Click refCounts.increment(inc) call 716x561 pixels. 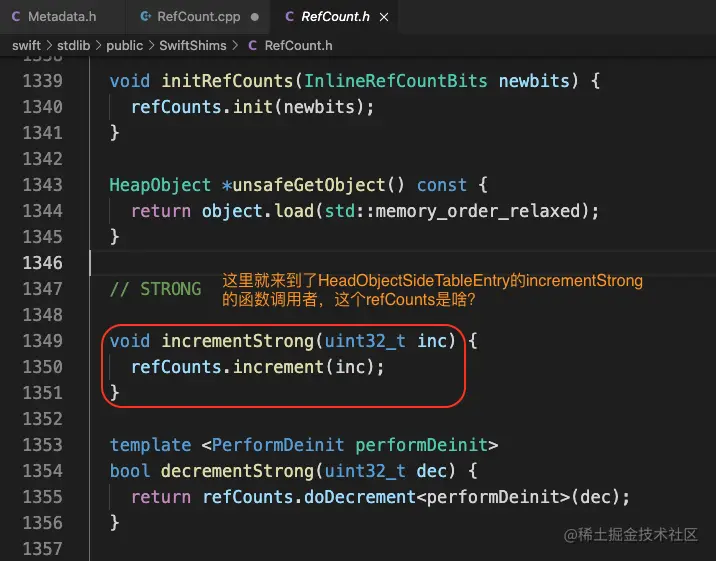pyautogui.click(x=258, y=367)
